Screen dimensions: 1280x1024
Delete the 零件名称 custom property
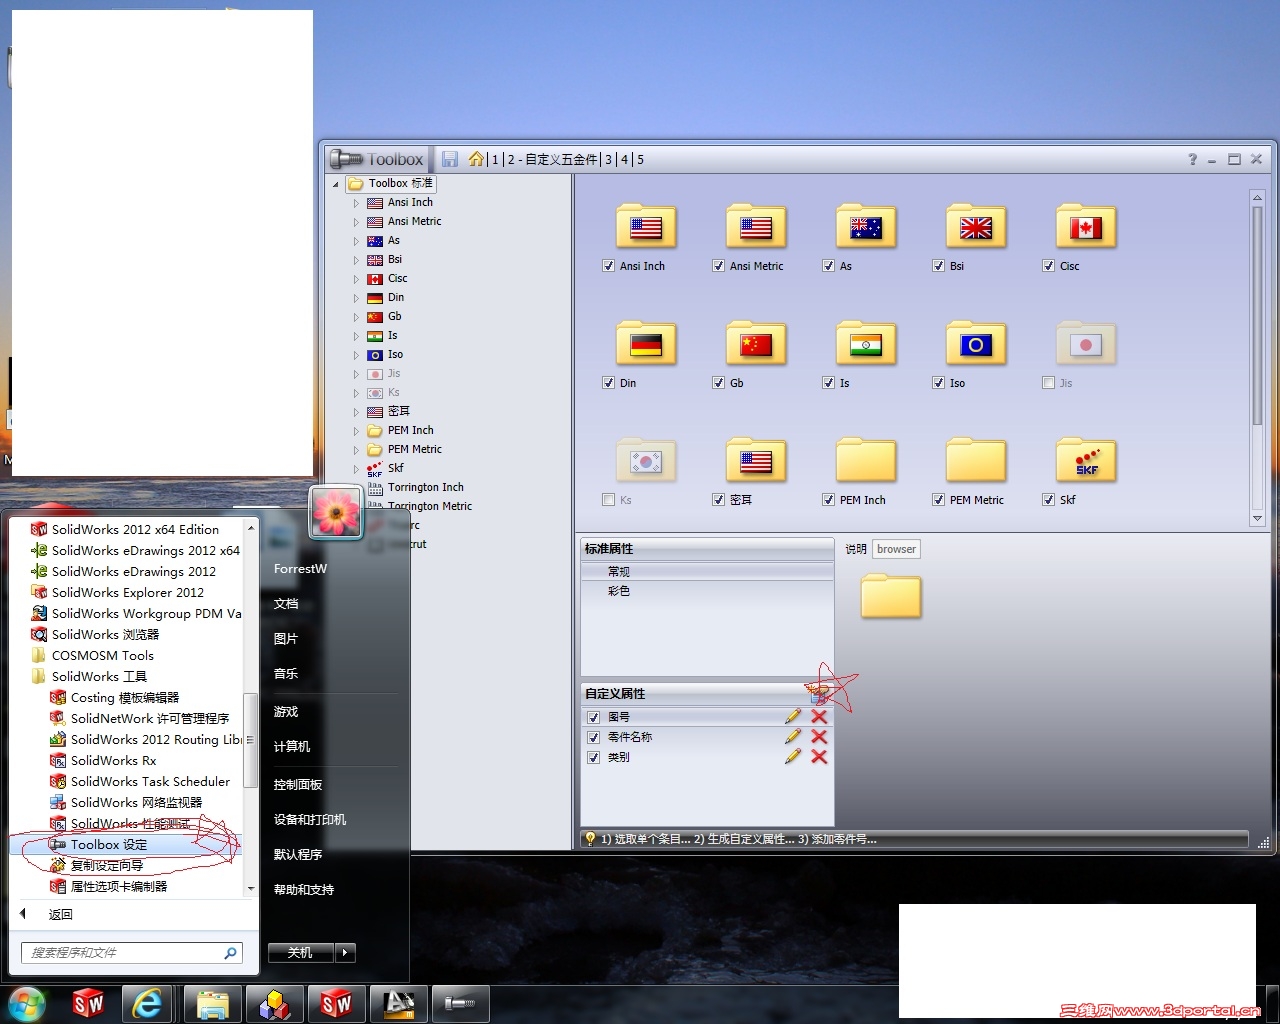coord(819,736)
